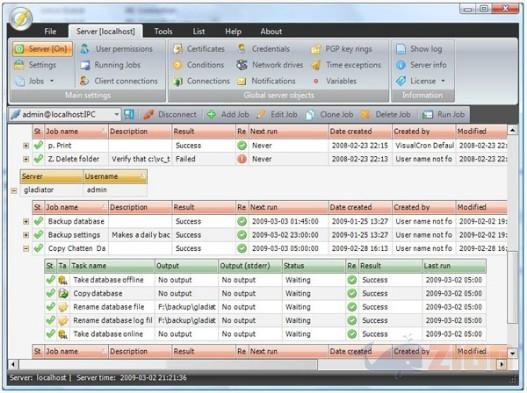The height and width of the screenshot is (393, 527).
Task: Open Variables
Action: click(334, 81)
